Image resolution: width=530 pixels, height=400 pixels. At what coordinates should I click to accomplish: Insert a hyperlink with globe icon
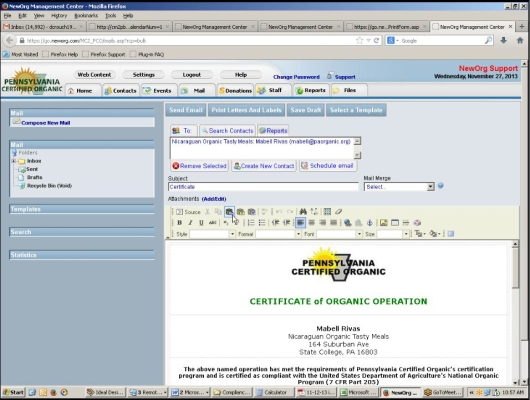tap(347, 223)
